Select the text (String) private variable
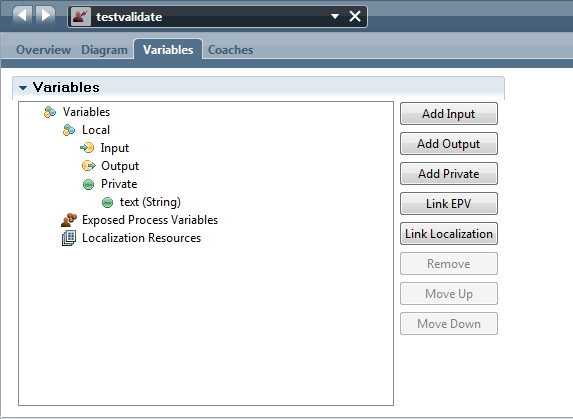Viewport: 573px width, 419px height. coord(150,202)
